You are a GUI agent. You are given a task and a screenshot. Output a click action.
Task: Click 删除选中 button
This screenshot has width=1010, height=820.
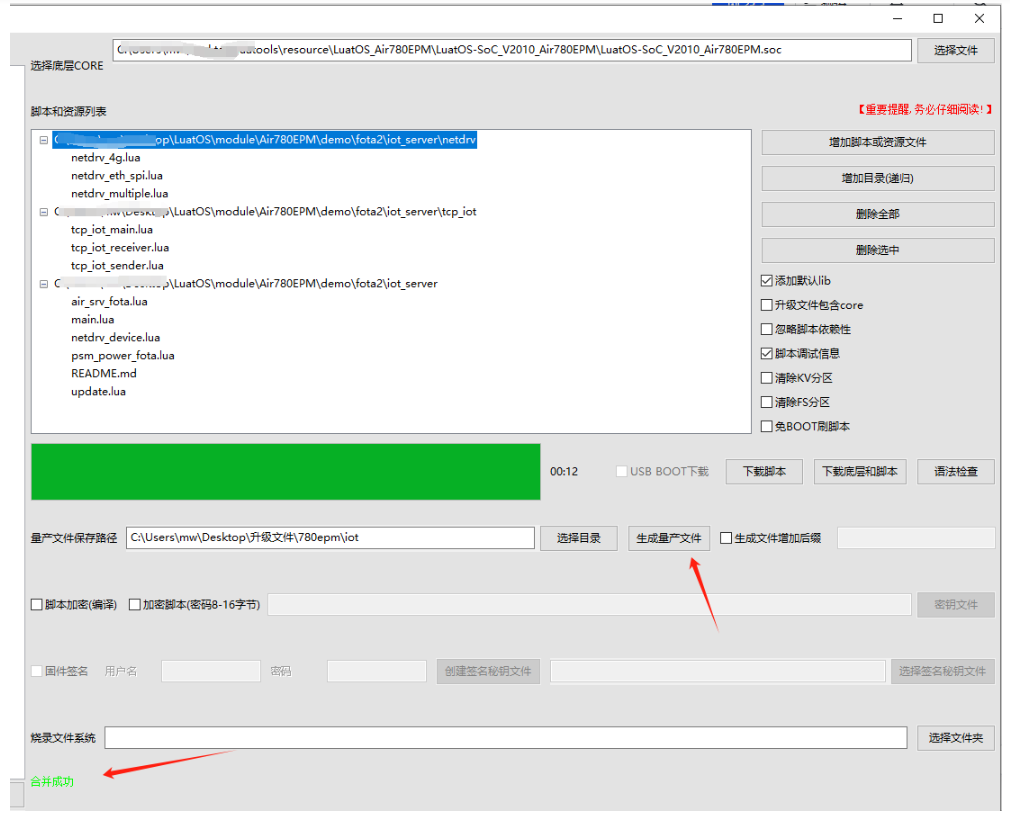[877, 250]
